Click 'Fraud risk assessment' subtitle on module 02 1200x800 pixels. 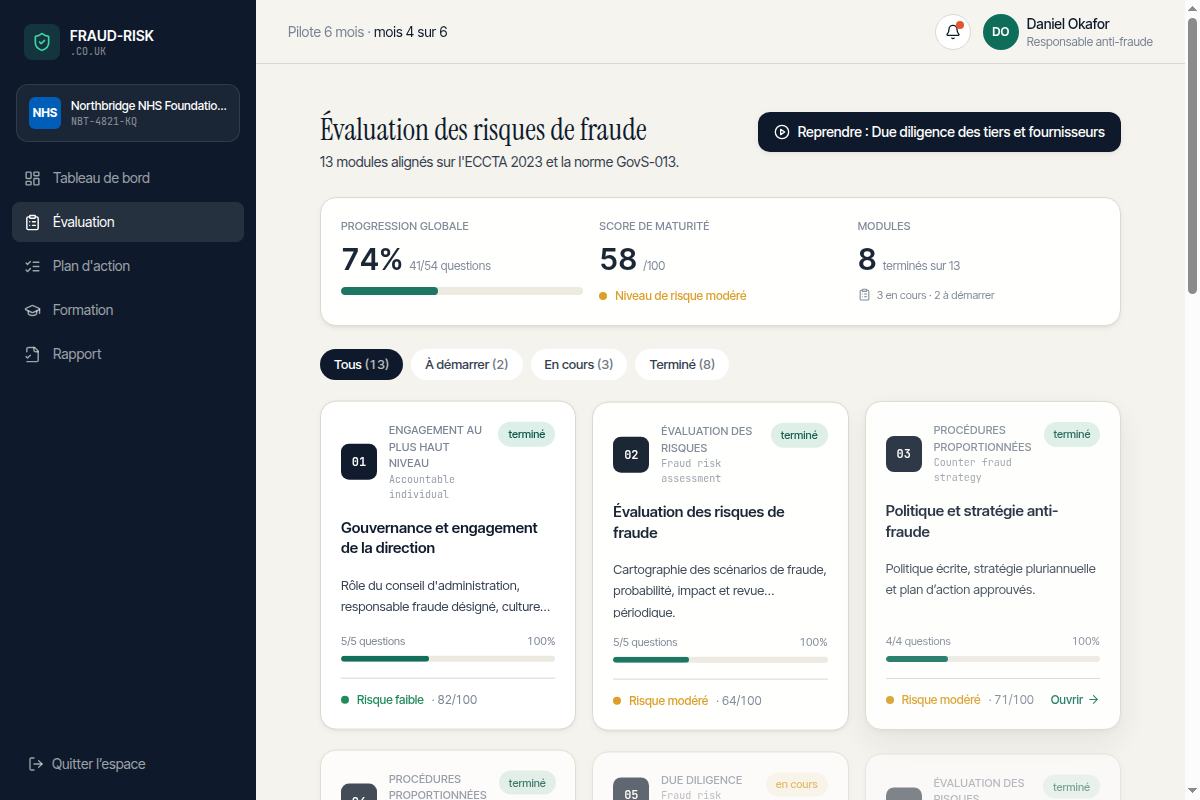691,471
